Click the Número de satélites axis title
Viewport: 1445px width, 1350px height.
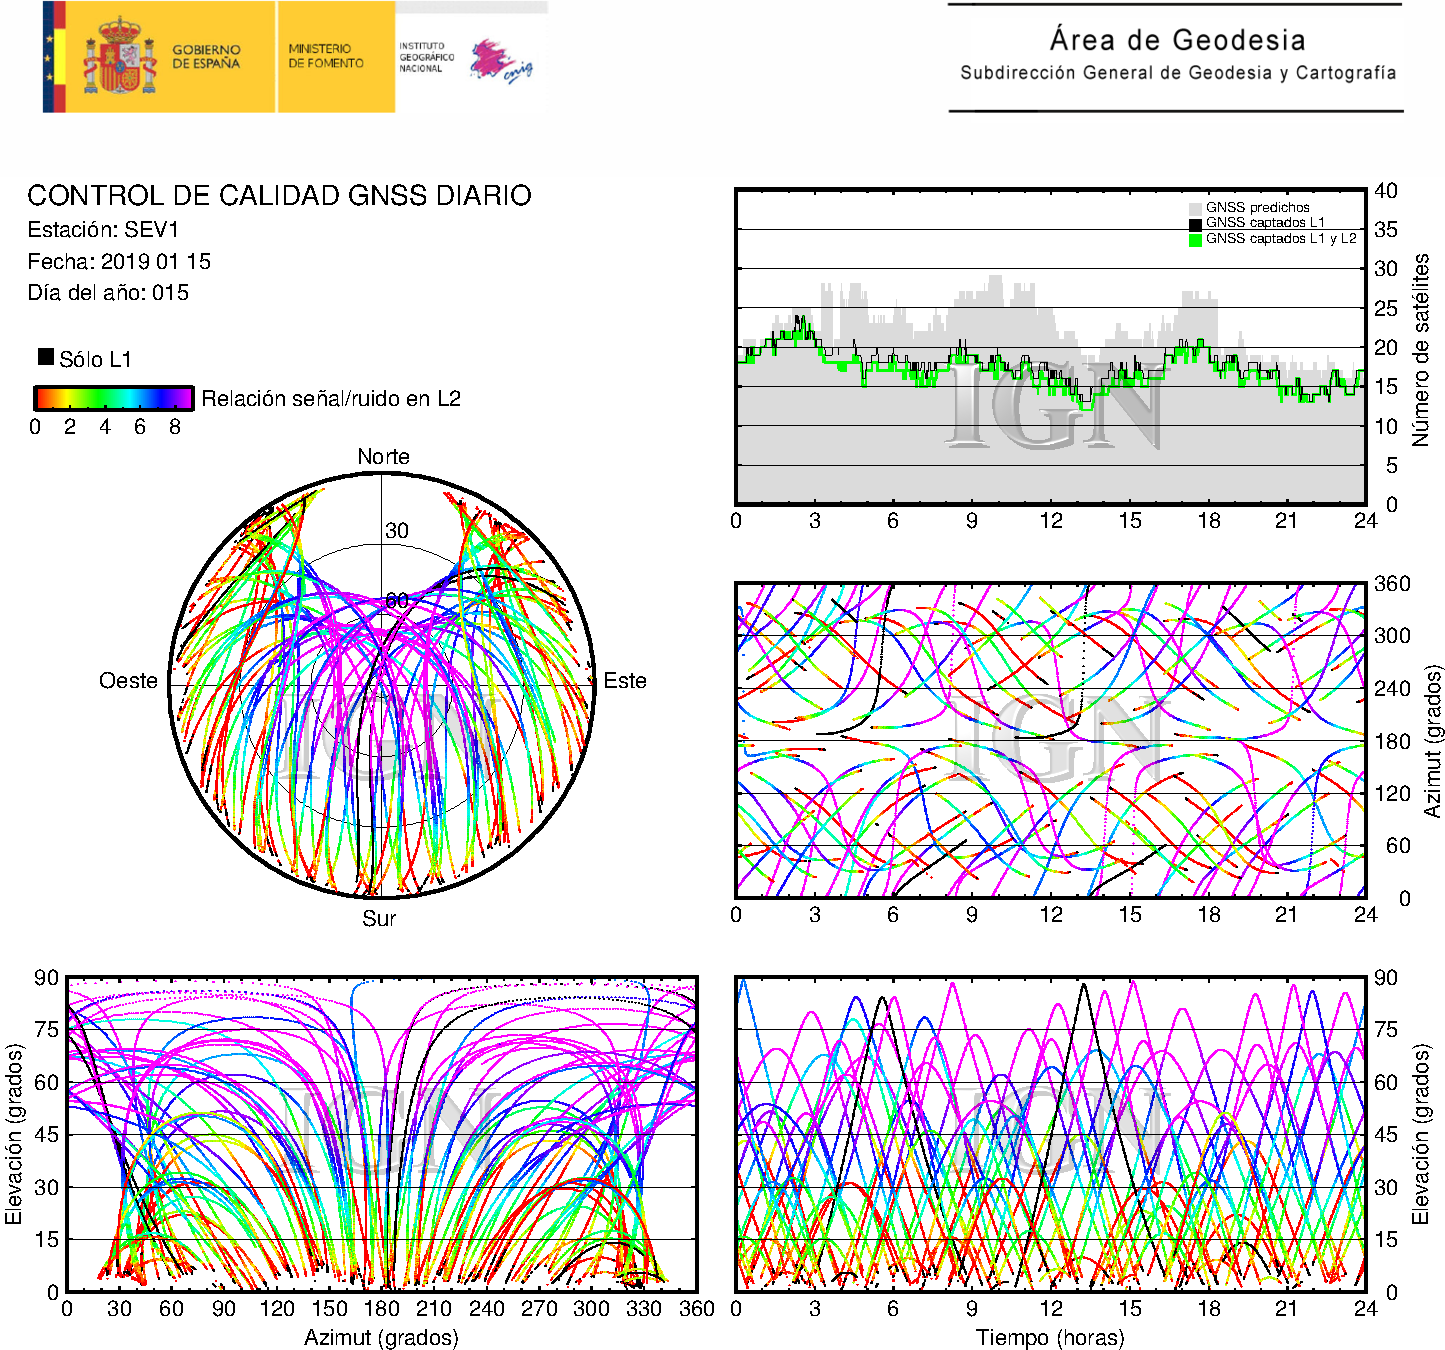(x=1421, y=349)
